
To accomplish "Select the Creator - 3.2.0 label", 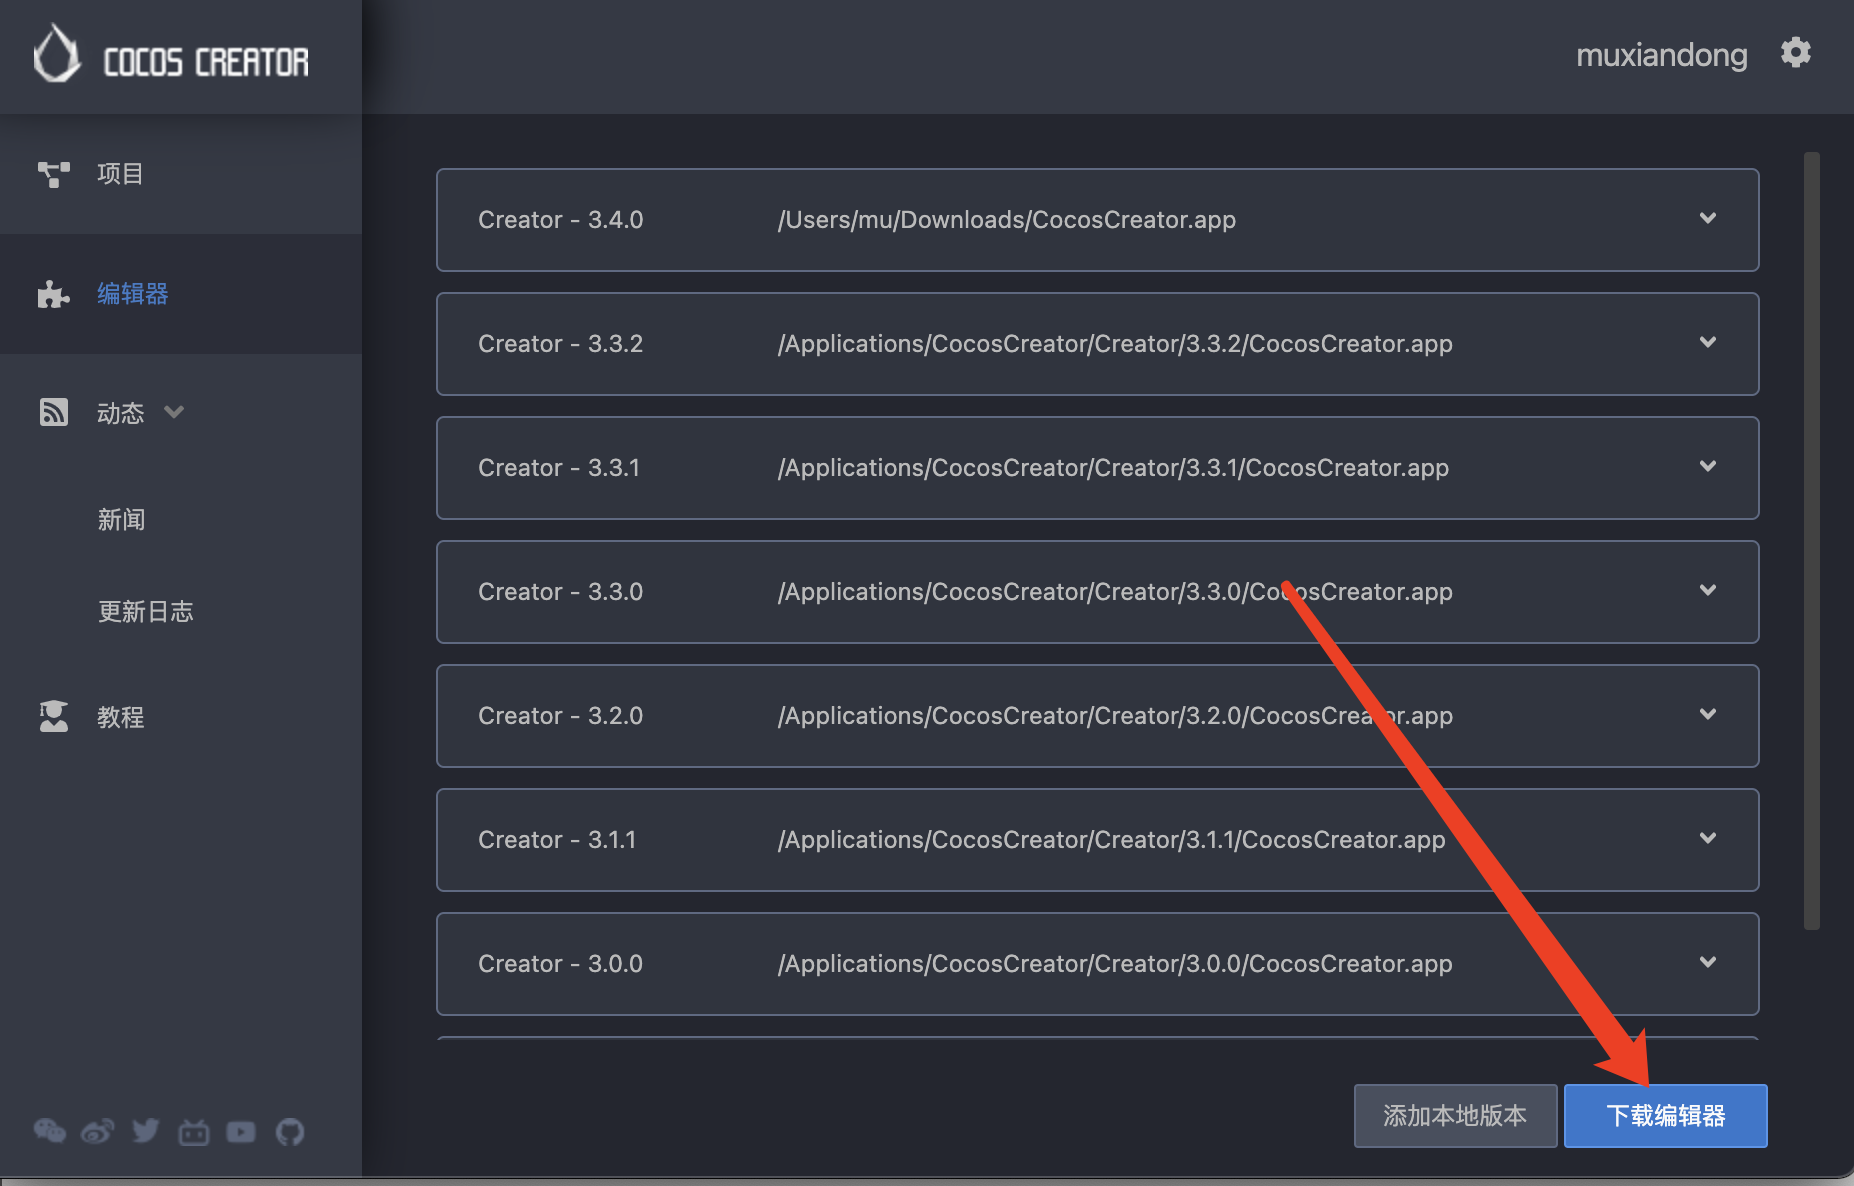I will coord(560,715).
